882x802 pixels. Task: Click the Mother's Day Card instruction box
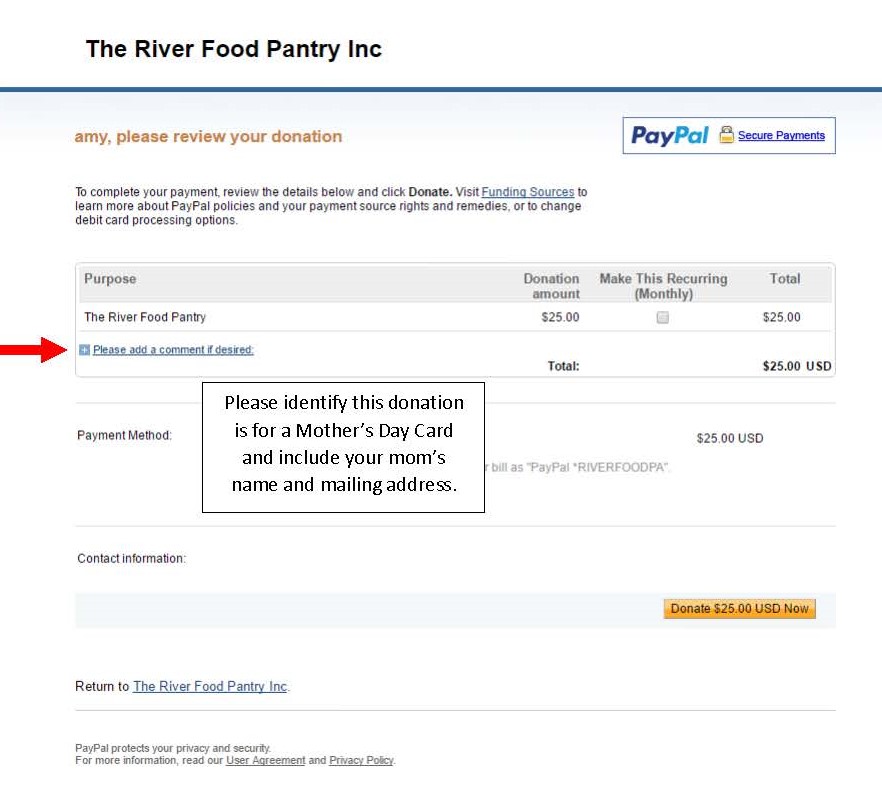tap(343, 447)
